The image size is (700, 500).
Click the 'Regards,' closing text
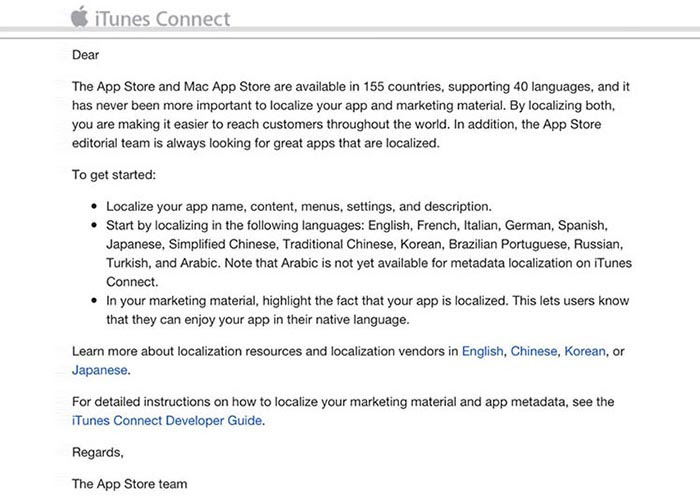(98, 452)
